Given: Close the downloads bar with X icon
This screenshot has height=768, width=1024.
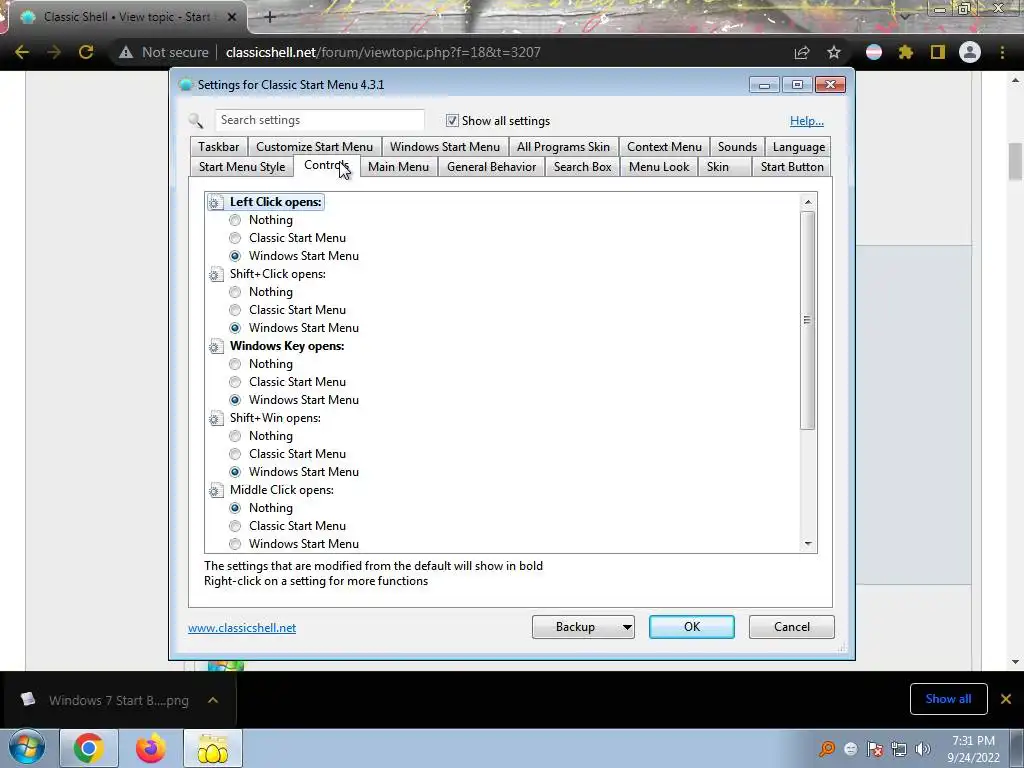Looking at the screenshot, I should [1006, 699].
